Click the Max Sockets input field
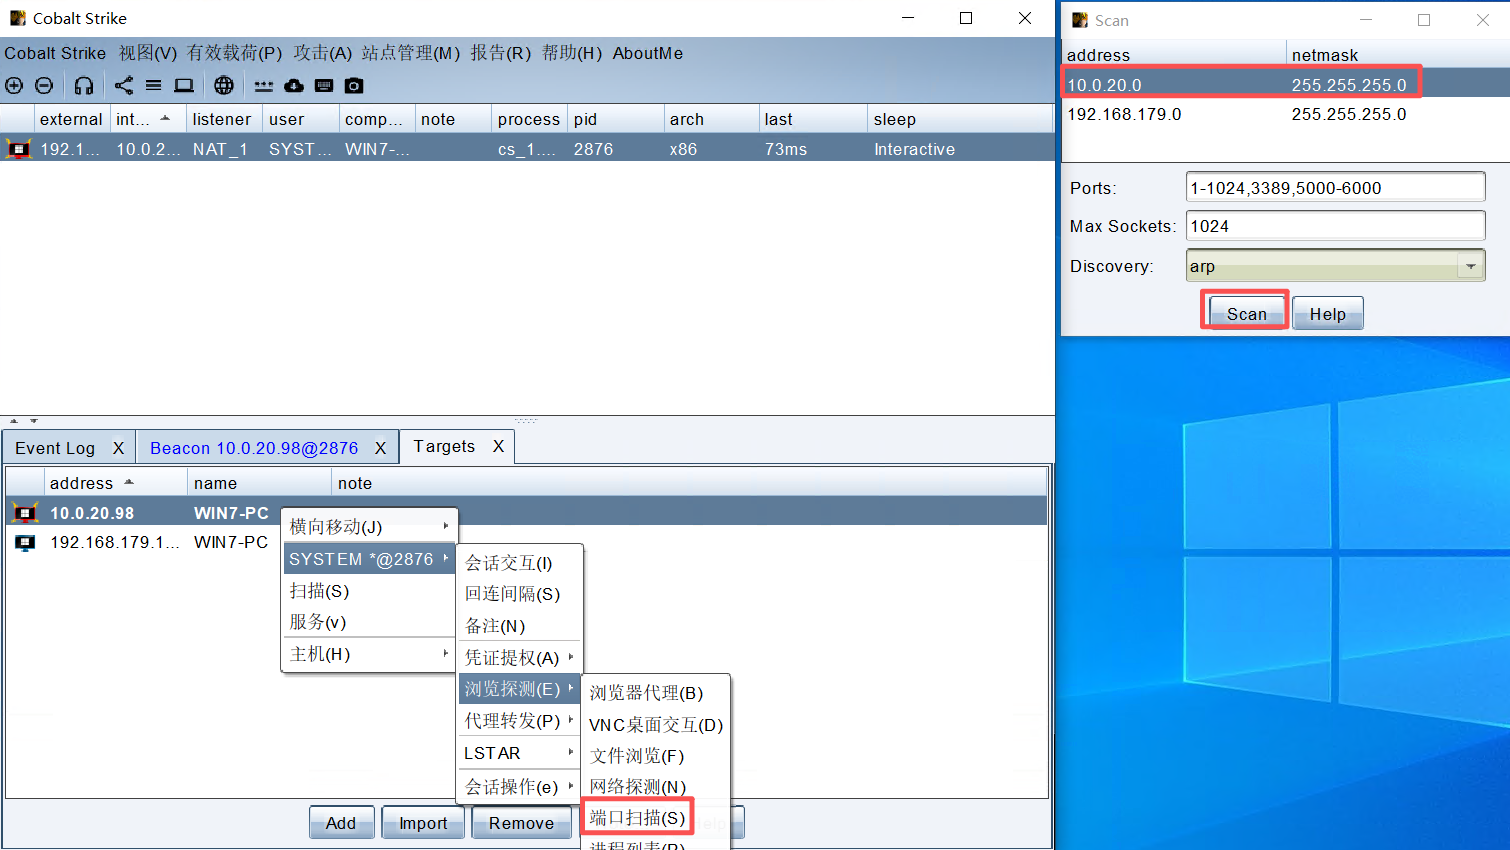Screen dimensions: 1510x850 coord(1335,226)
